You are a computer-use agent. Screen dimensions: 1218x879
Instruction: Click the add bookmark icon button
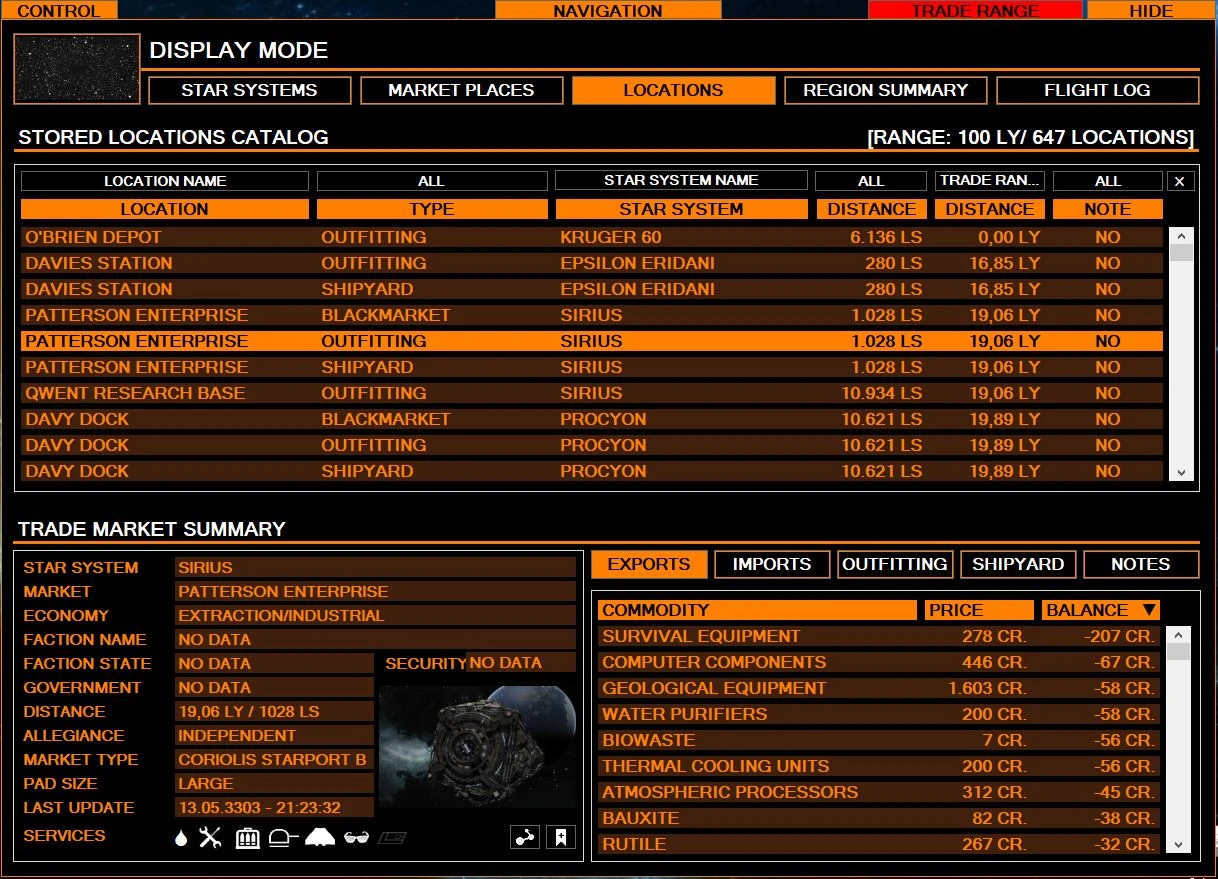coord(561,838)
